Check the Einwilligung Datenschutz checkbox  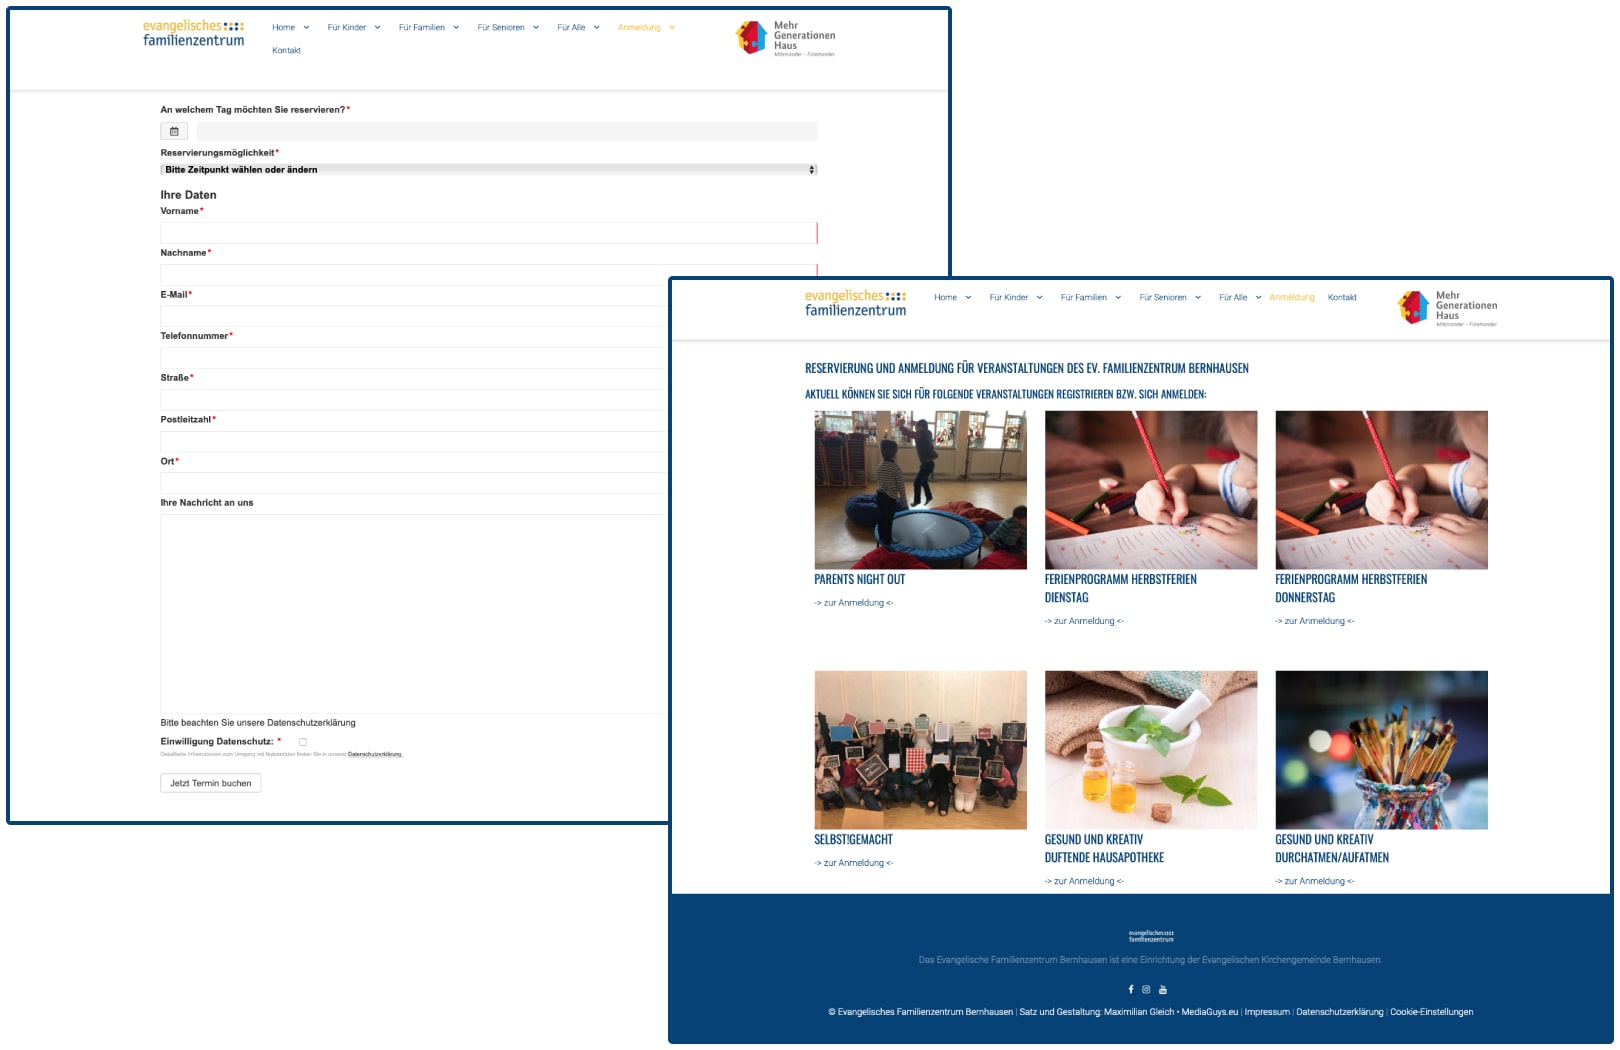coord(303,742)
